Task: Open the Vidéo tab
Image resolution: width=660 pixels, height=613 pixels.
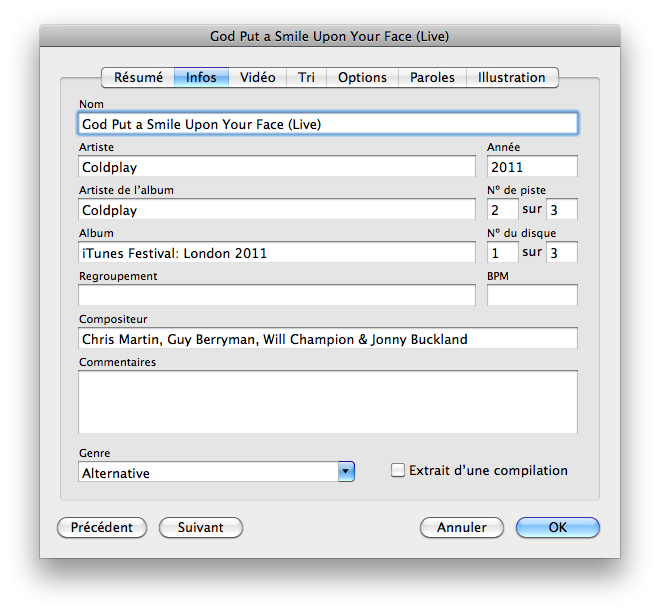Action: tap(258, 78)
